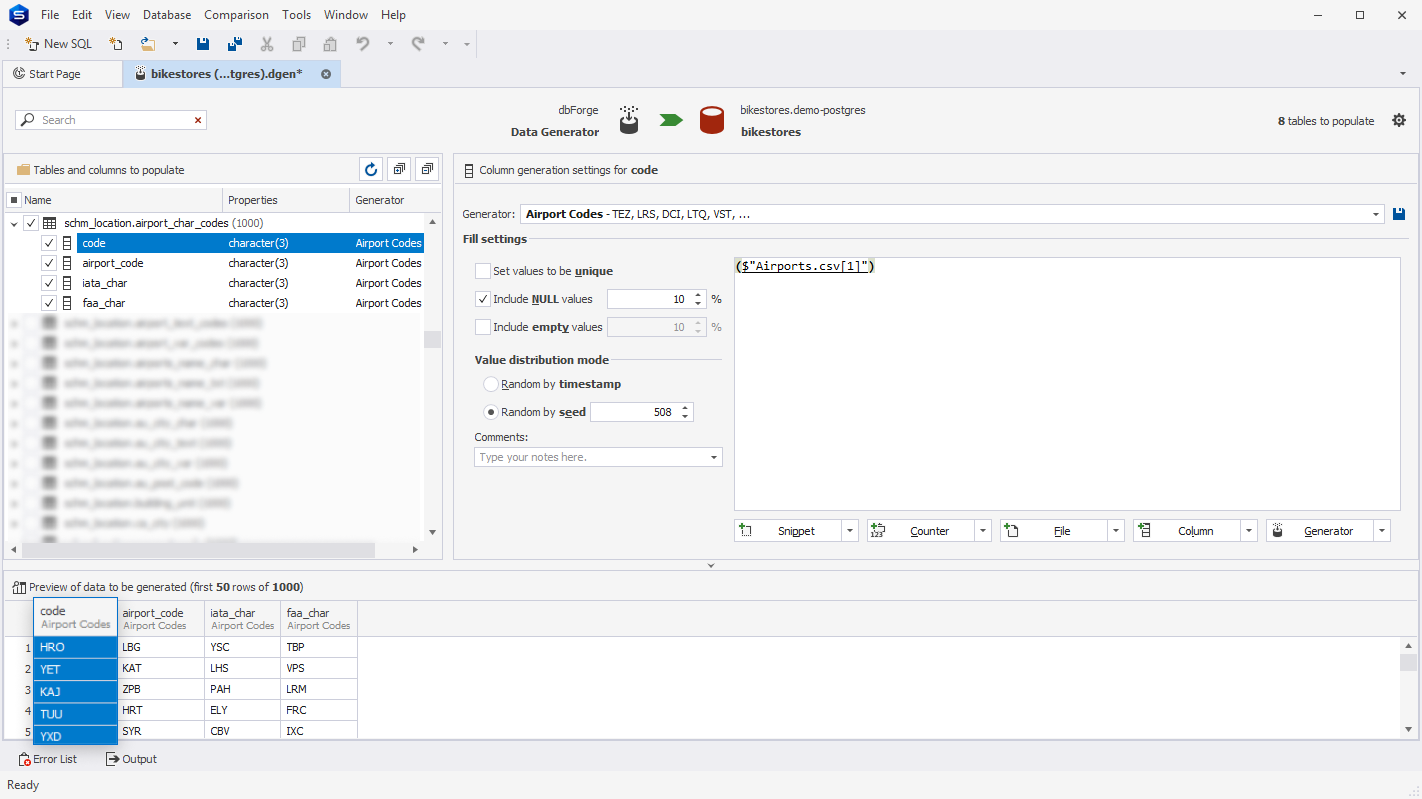
Task: Click the search box in the header
Action: (111, 120)
